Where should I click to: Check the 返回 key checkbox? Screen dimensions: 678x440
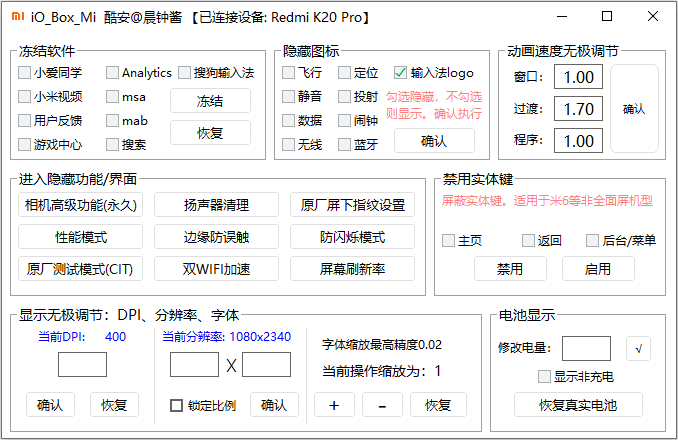point(528,240)
